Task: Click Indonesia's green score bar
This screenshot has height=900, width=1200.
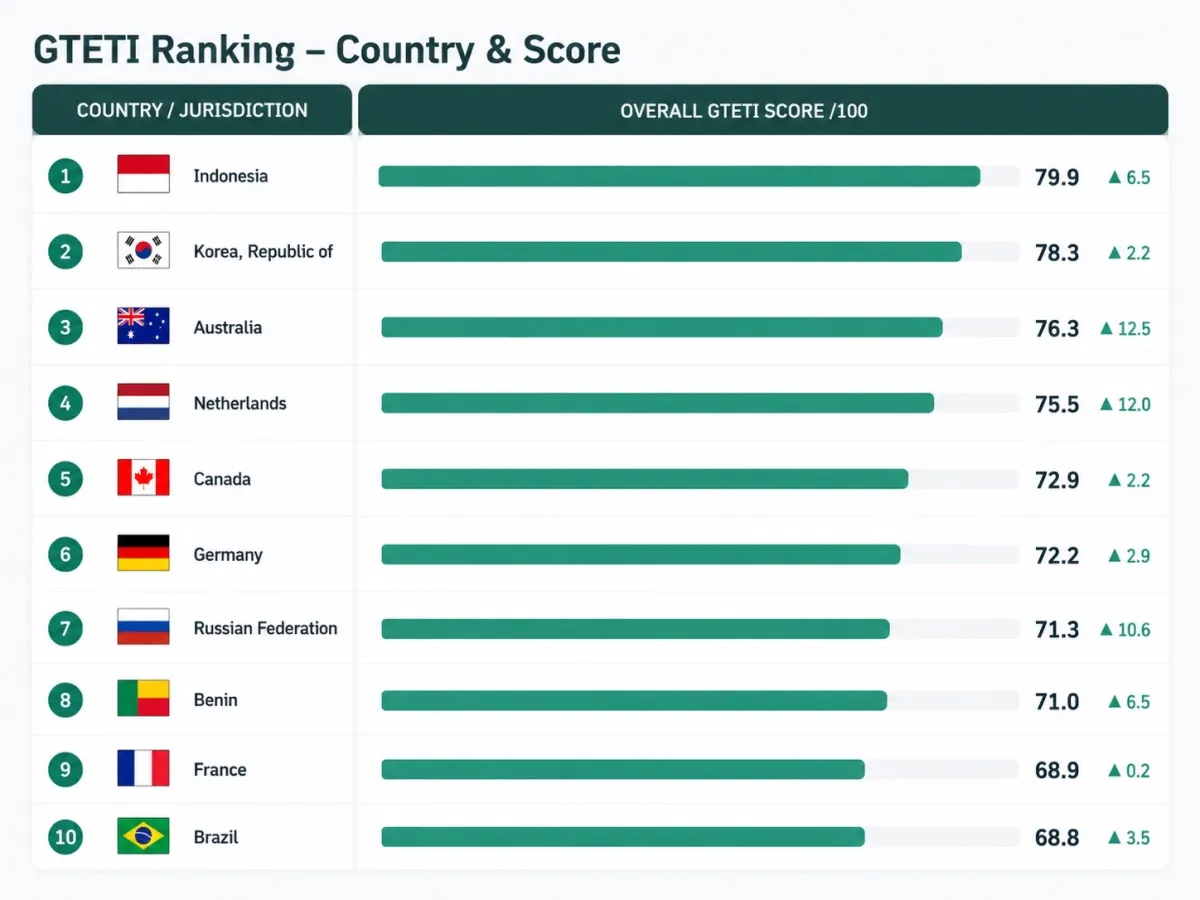Action: click(679, 176)
